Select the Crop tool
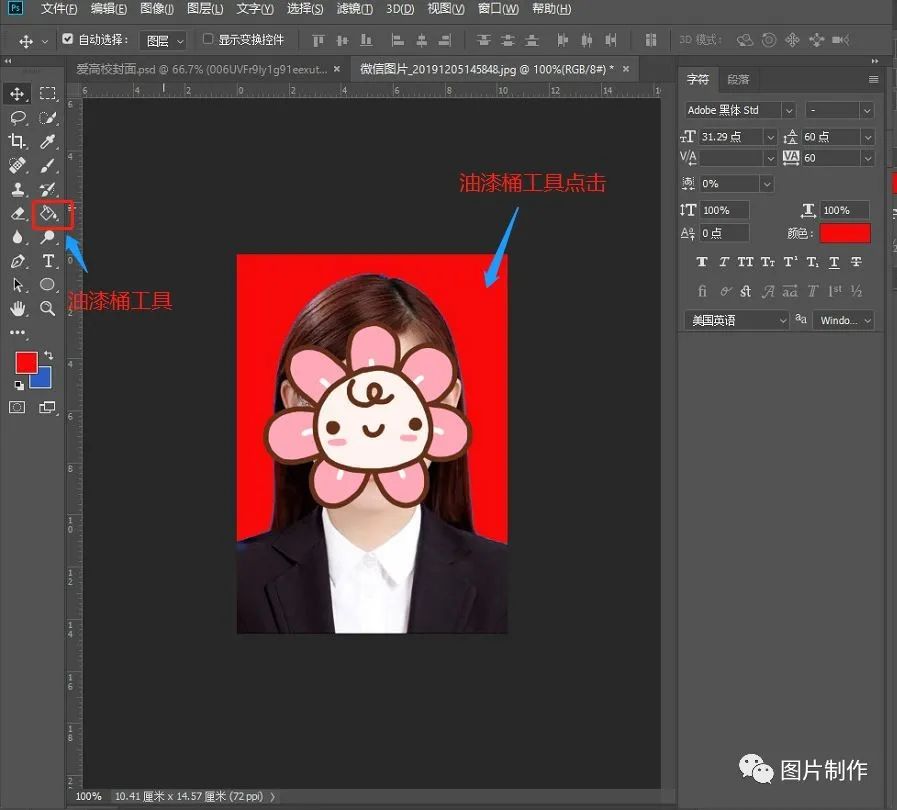This screenshot has width=897, height=810. coord(17,142)
